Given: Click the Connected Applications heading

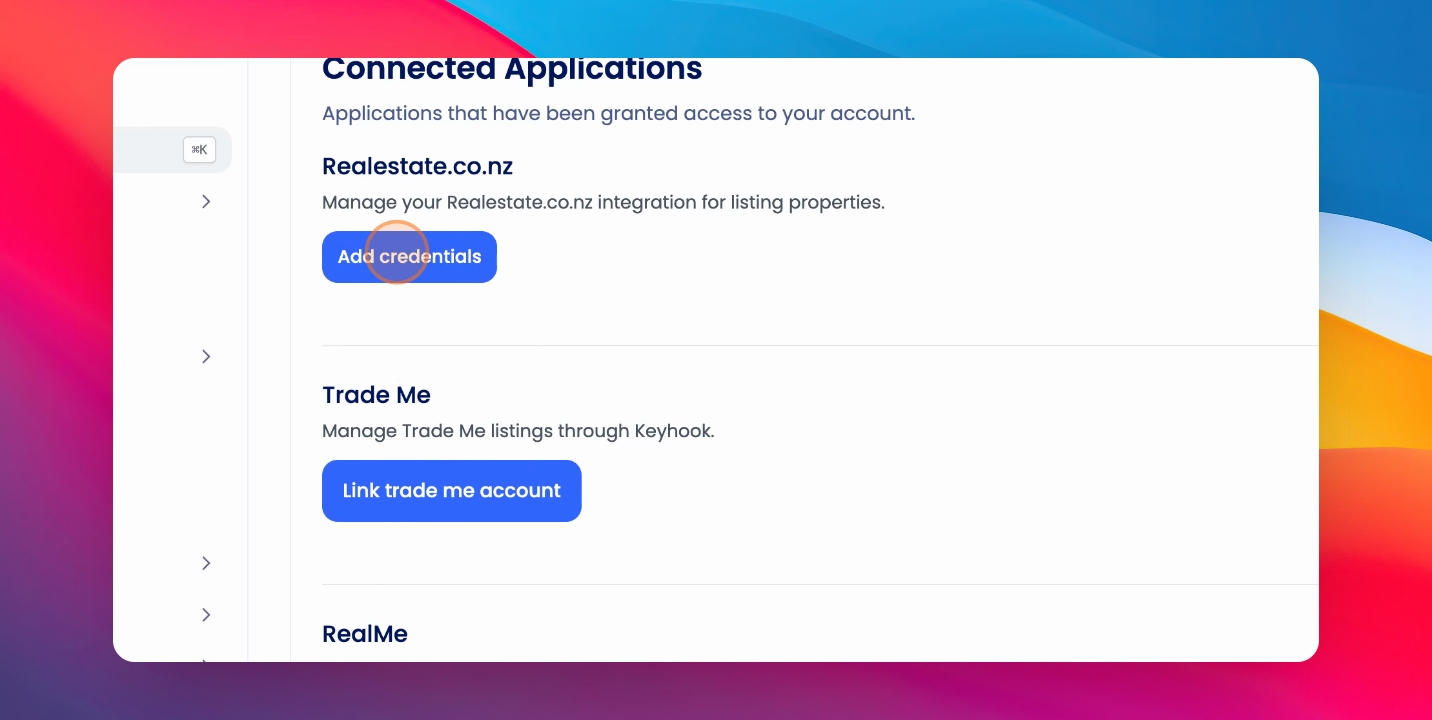Looking at the screenshot, I should (512, 69).
